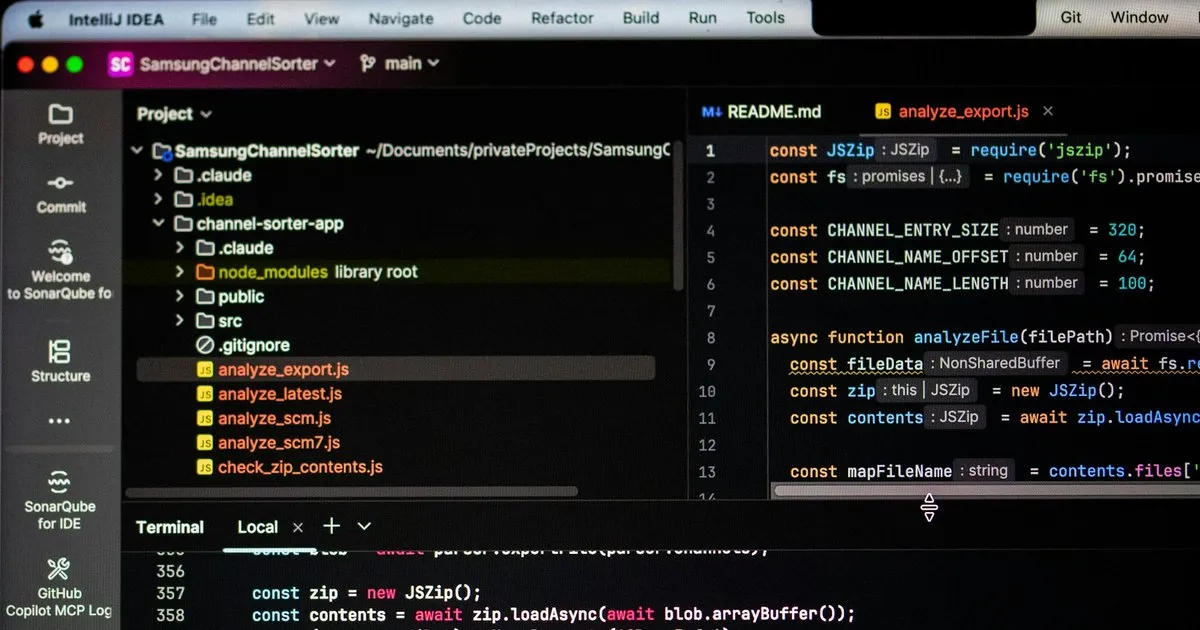The height and width of the screenshot is (630, 1200).
Task: Close the analyze_export.js editor tab
Action: click(x=1048, y=112)
